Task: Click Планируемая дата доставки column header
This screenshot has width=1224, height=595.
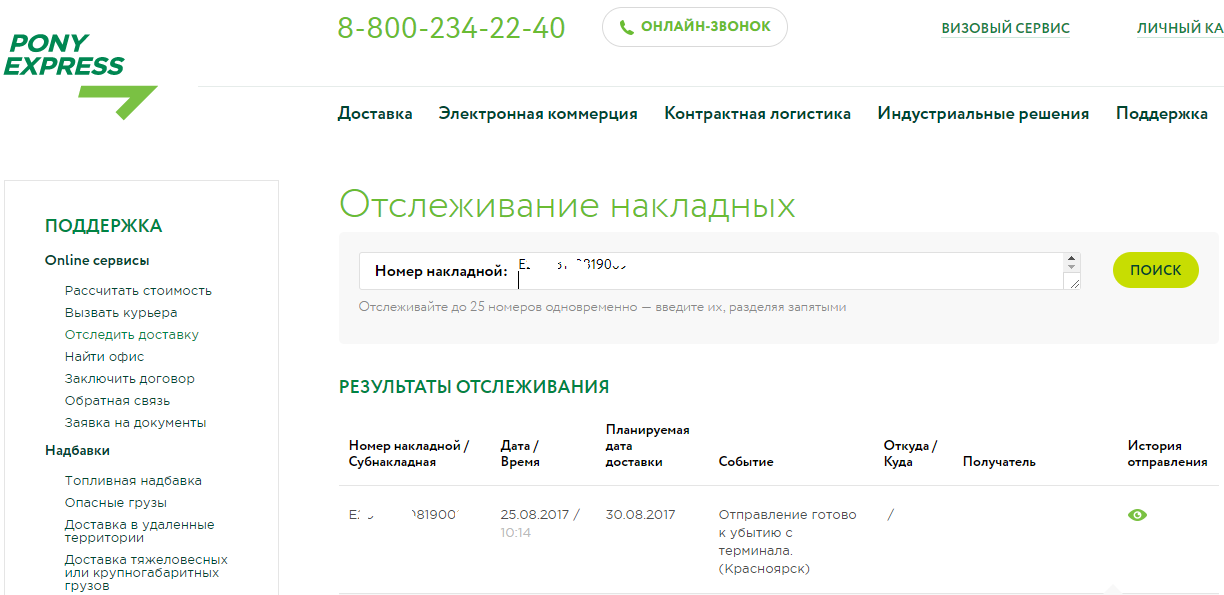Action: 647,446
